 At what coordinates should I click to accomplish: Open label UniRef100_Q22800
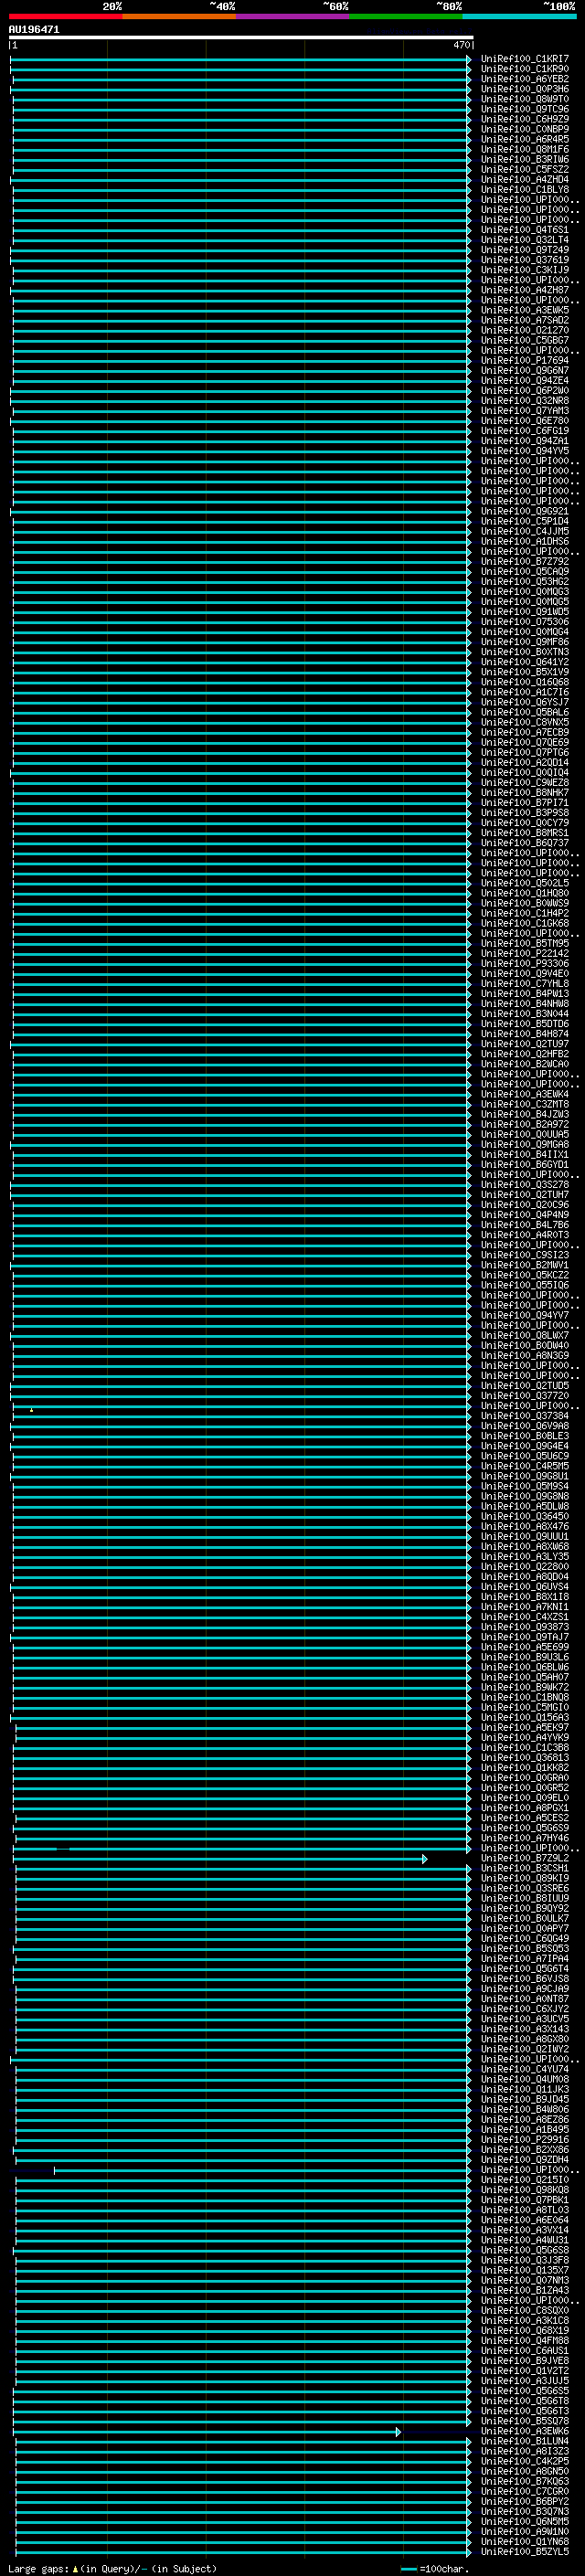(524, 1567)
